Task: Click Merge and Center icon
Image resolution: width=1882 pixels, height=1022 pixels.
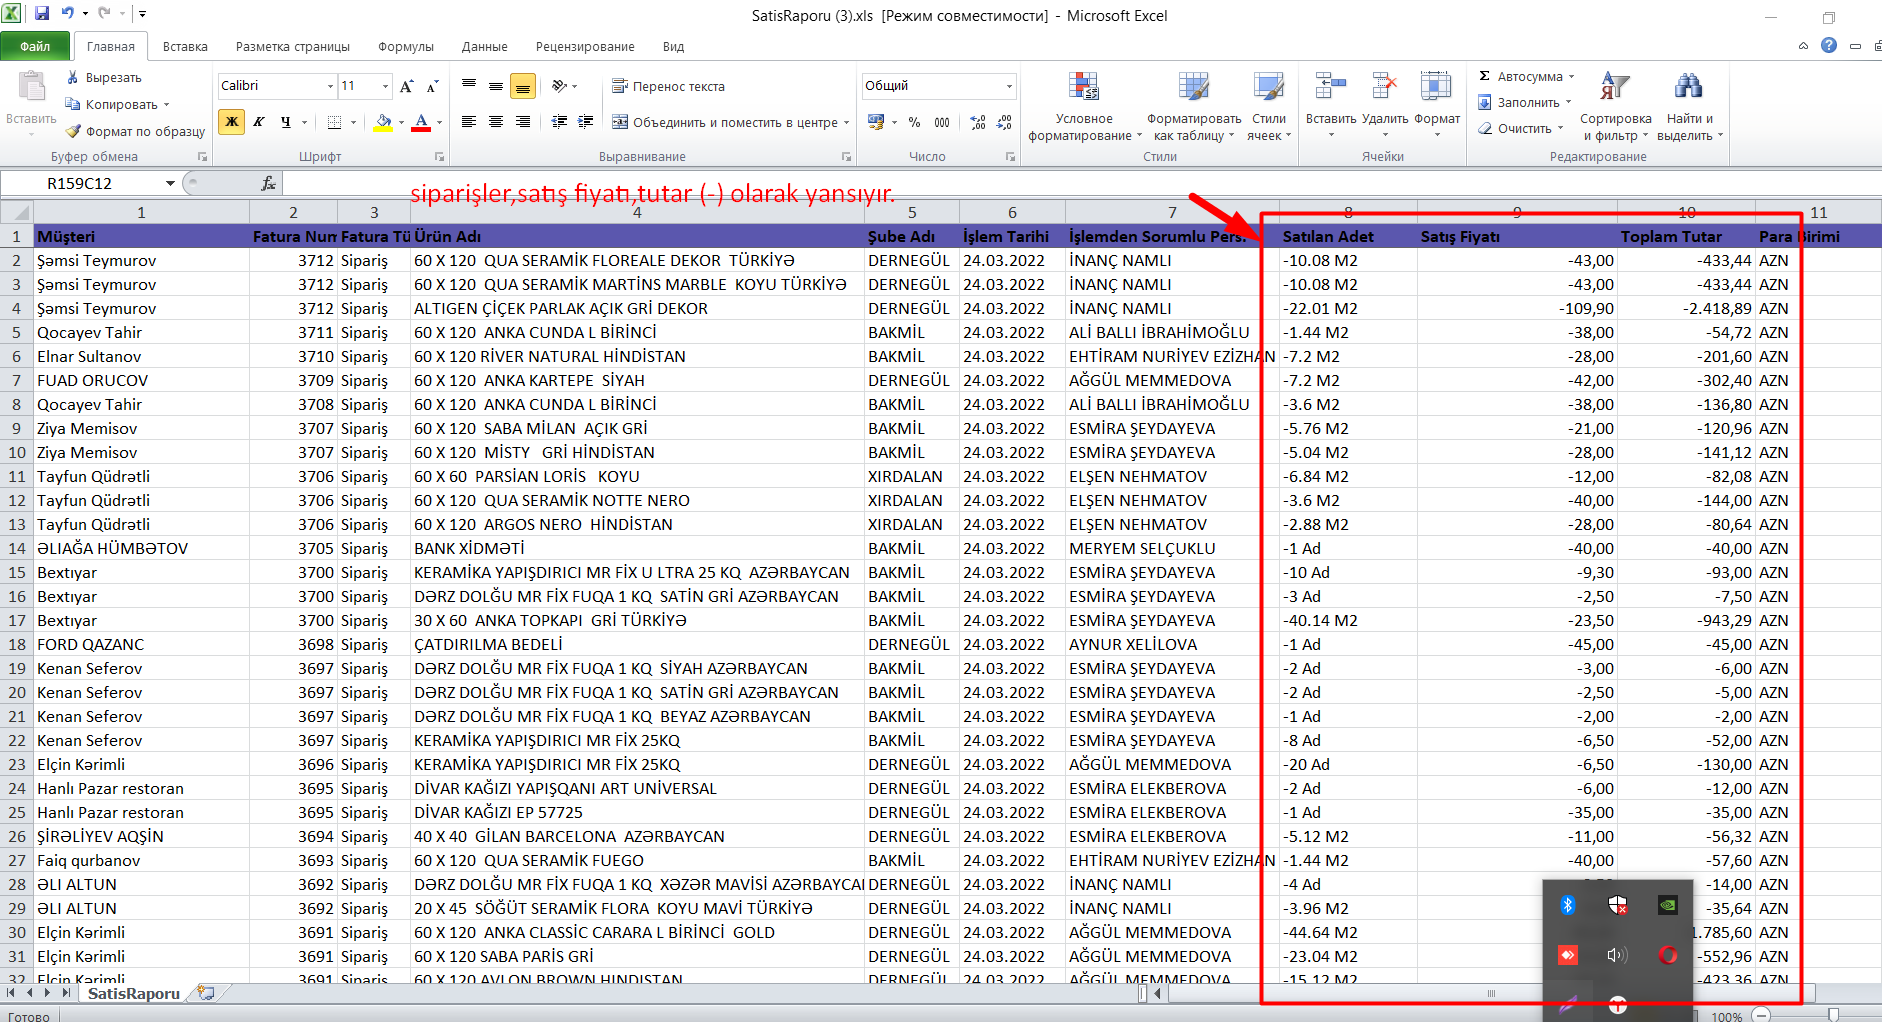Action: pyautogui.click(x=620, y=122)
